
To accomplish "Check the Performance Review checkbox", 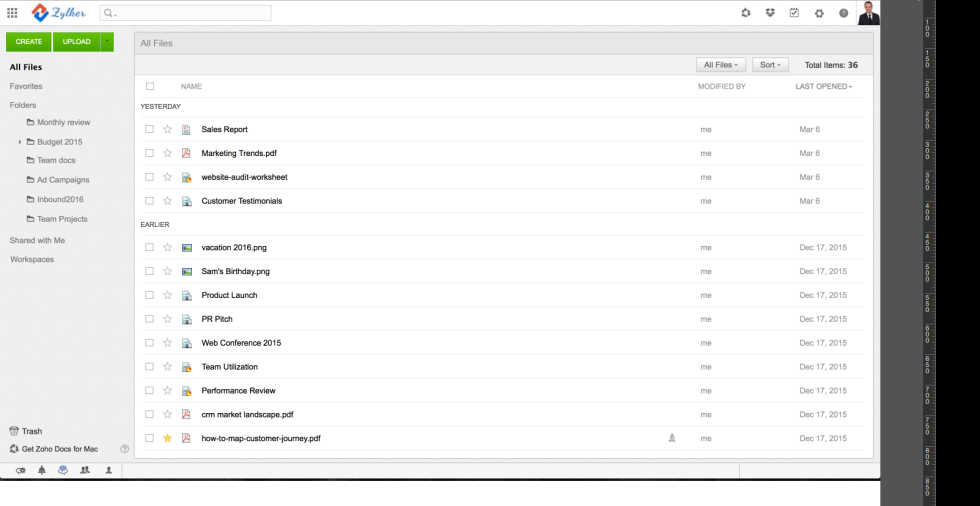I will coord(149,390).
